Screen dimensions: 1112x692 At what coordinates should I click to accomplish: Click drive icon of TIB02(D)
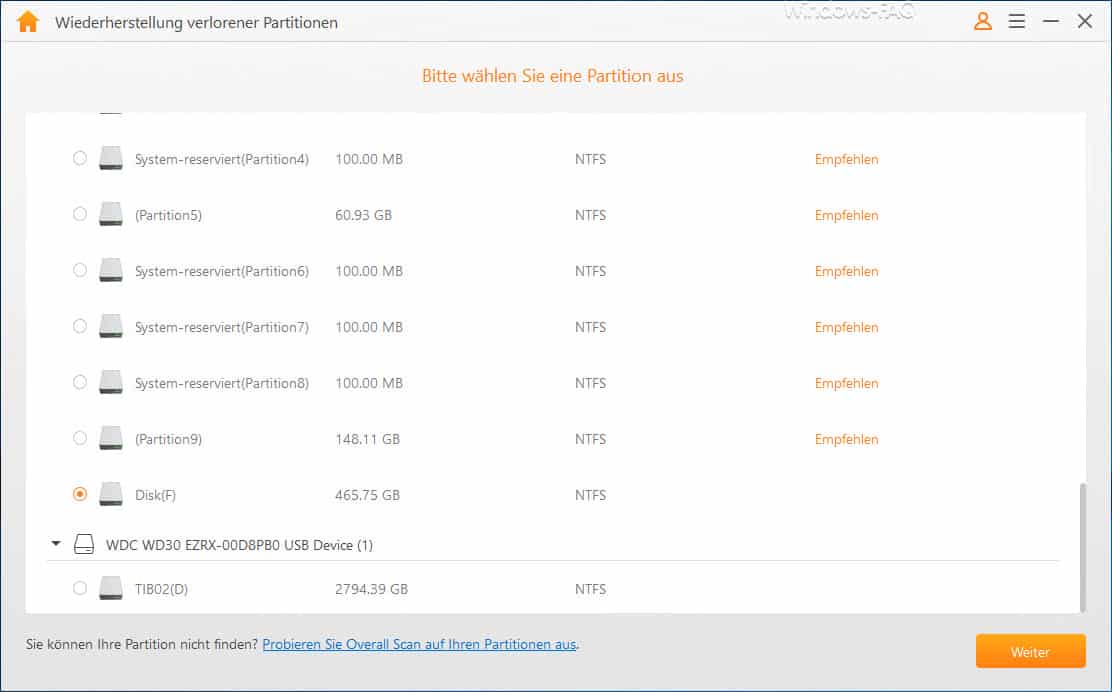pyautogui.click(x=111, y=588)
